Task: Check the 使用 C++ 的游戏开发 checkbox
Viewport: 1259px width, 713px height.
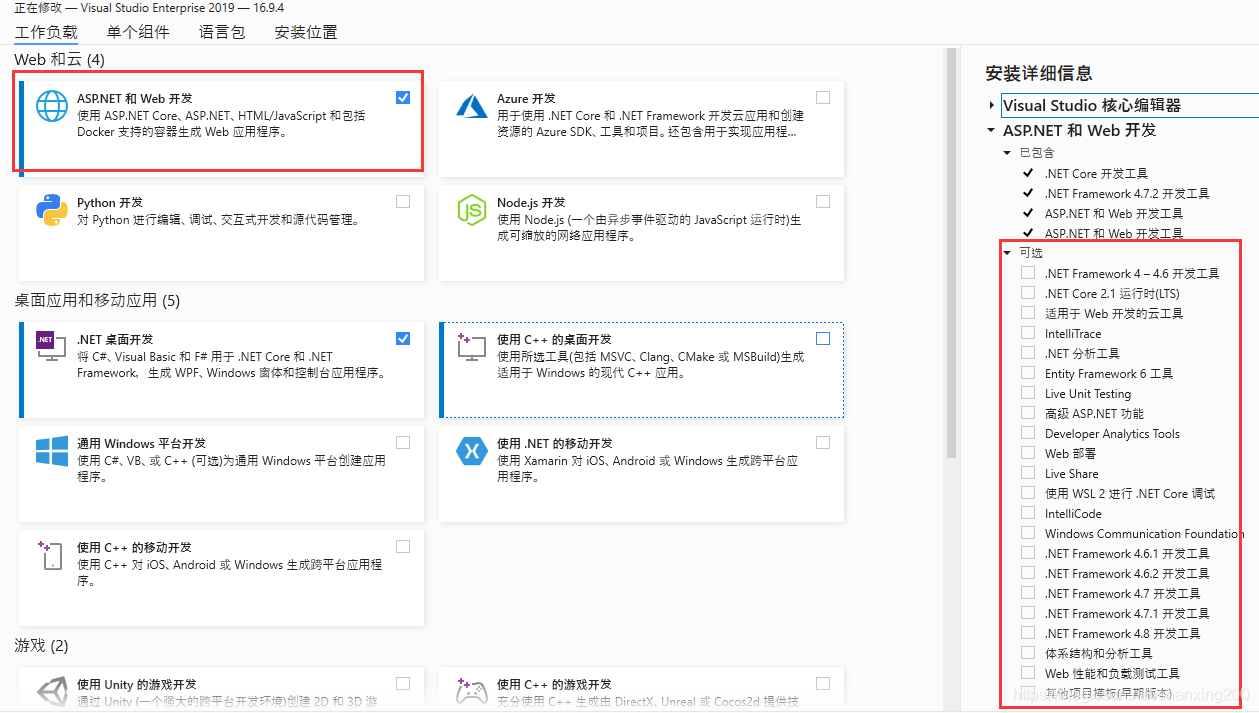Action: 823,683
